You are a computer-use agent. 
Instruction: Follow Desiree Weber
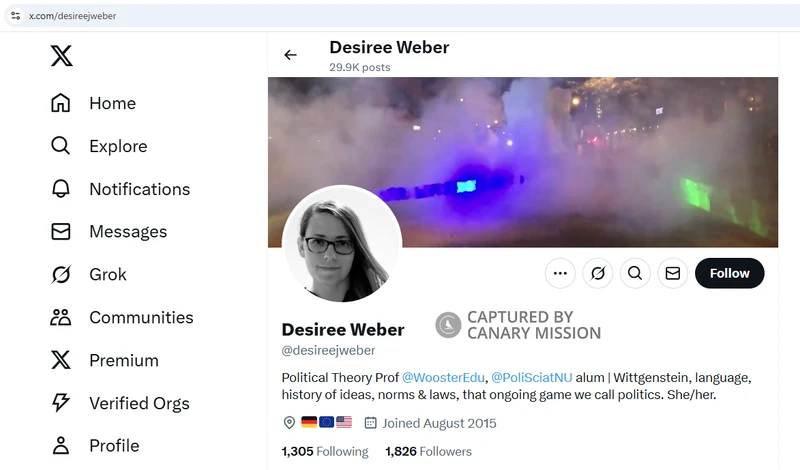coord(730,274)
